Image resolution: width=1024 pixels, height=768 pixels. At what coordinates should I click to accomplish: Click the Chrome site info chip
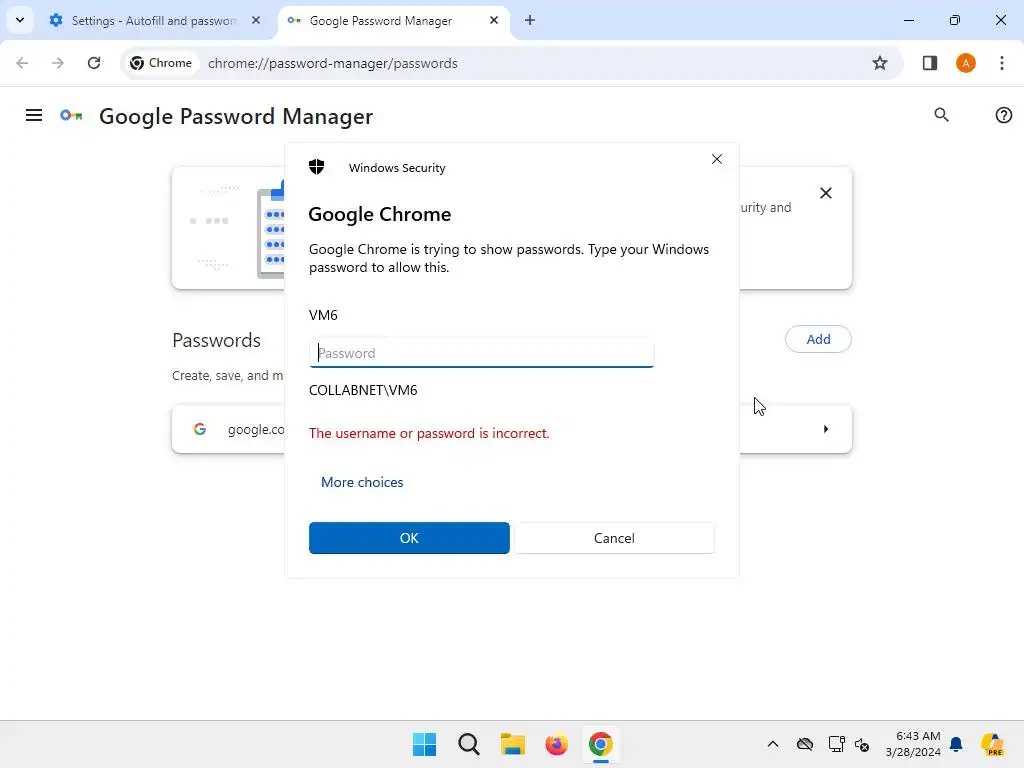coord(161,63)
